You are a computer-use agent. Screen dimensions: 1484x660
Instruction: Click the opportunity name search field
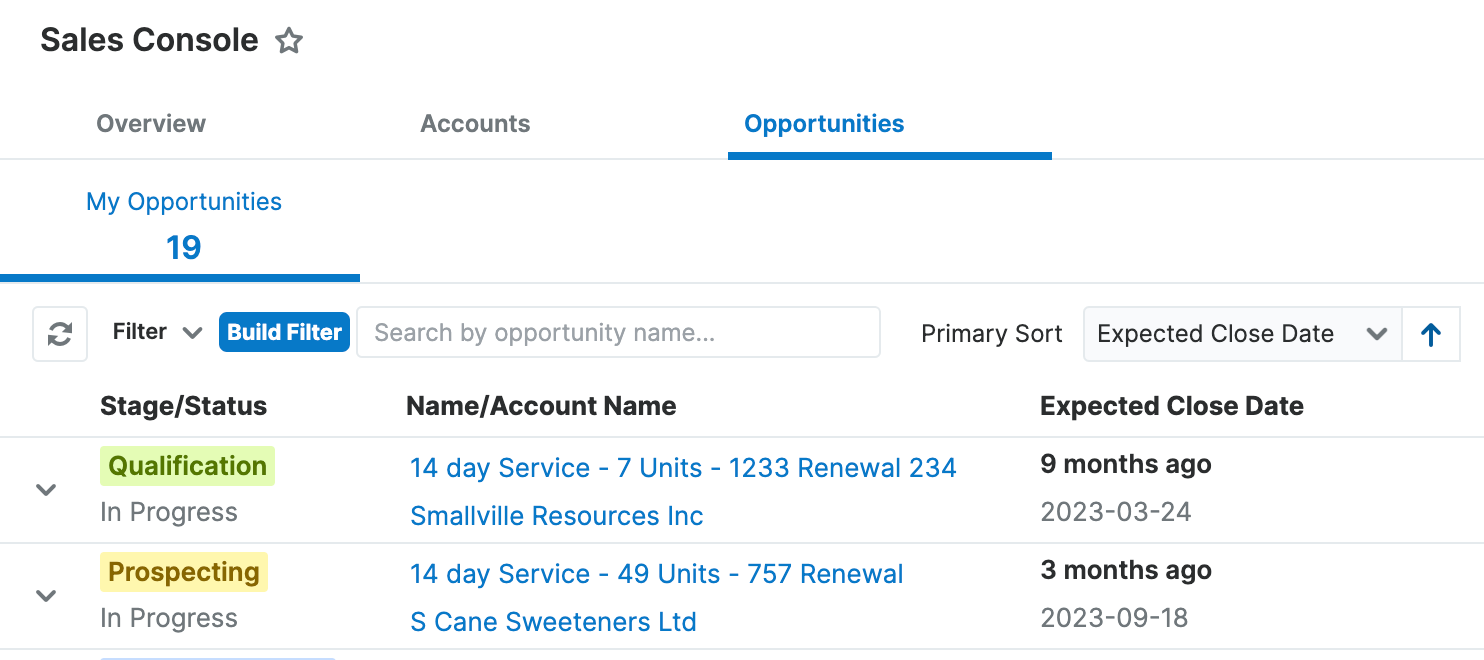pyautogui.click(x=618, y=333)
